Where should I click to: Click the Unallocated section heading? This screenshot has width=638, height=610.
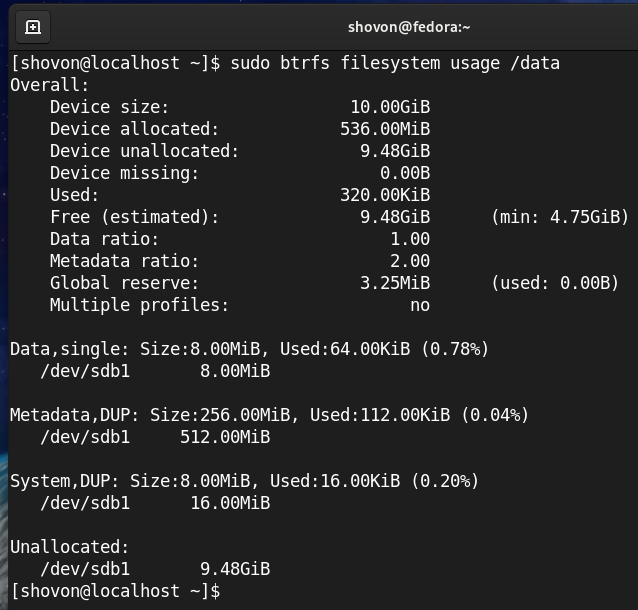[x=70, y=547]
